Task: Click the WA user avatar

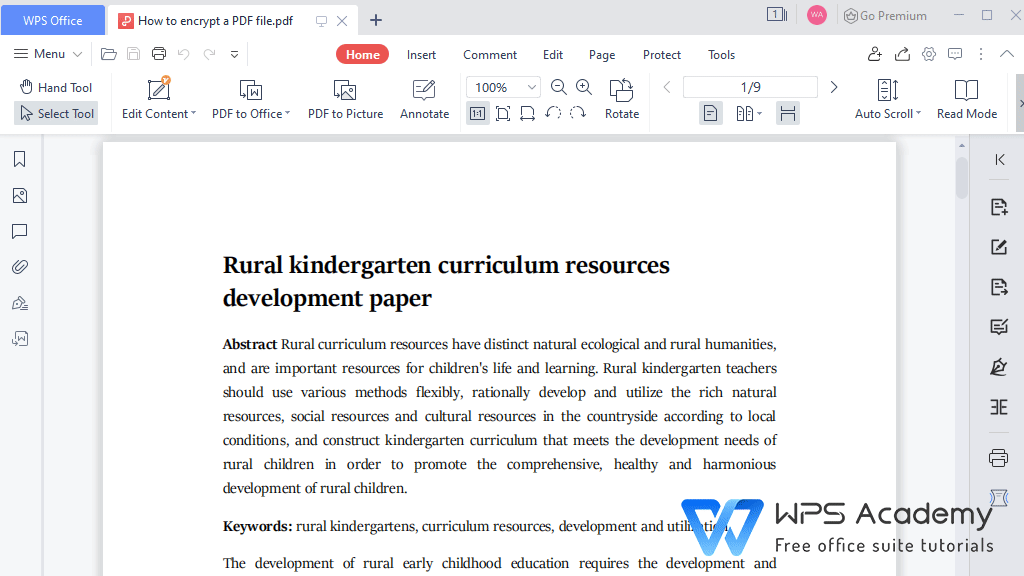Action: 817,15
